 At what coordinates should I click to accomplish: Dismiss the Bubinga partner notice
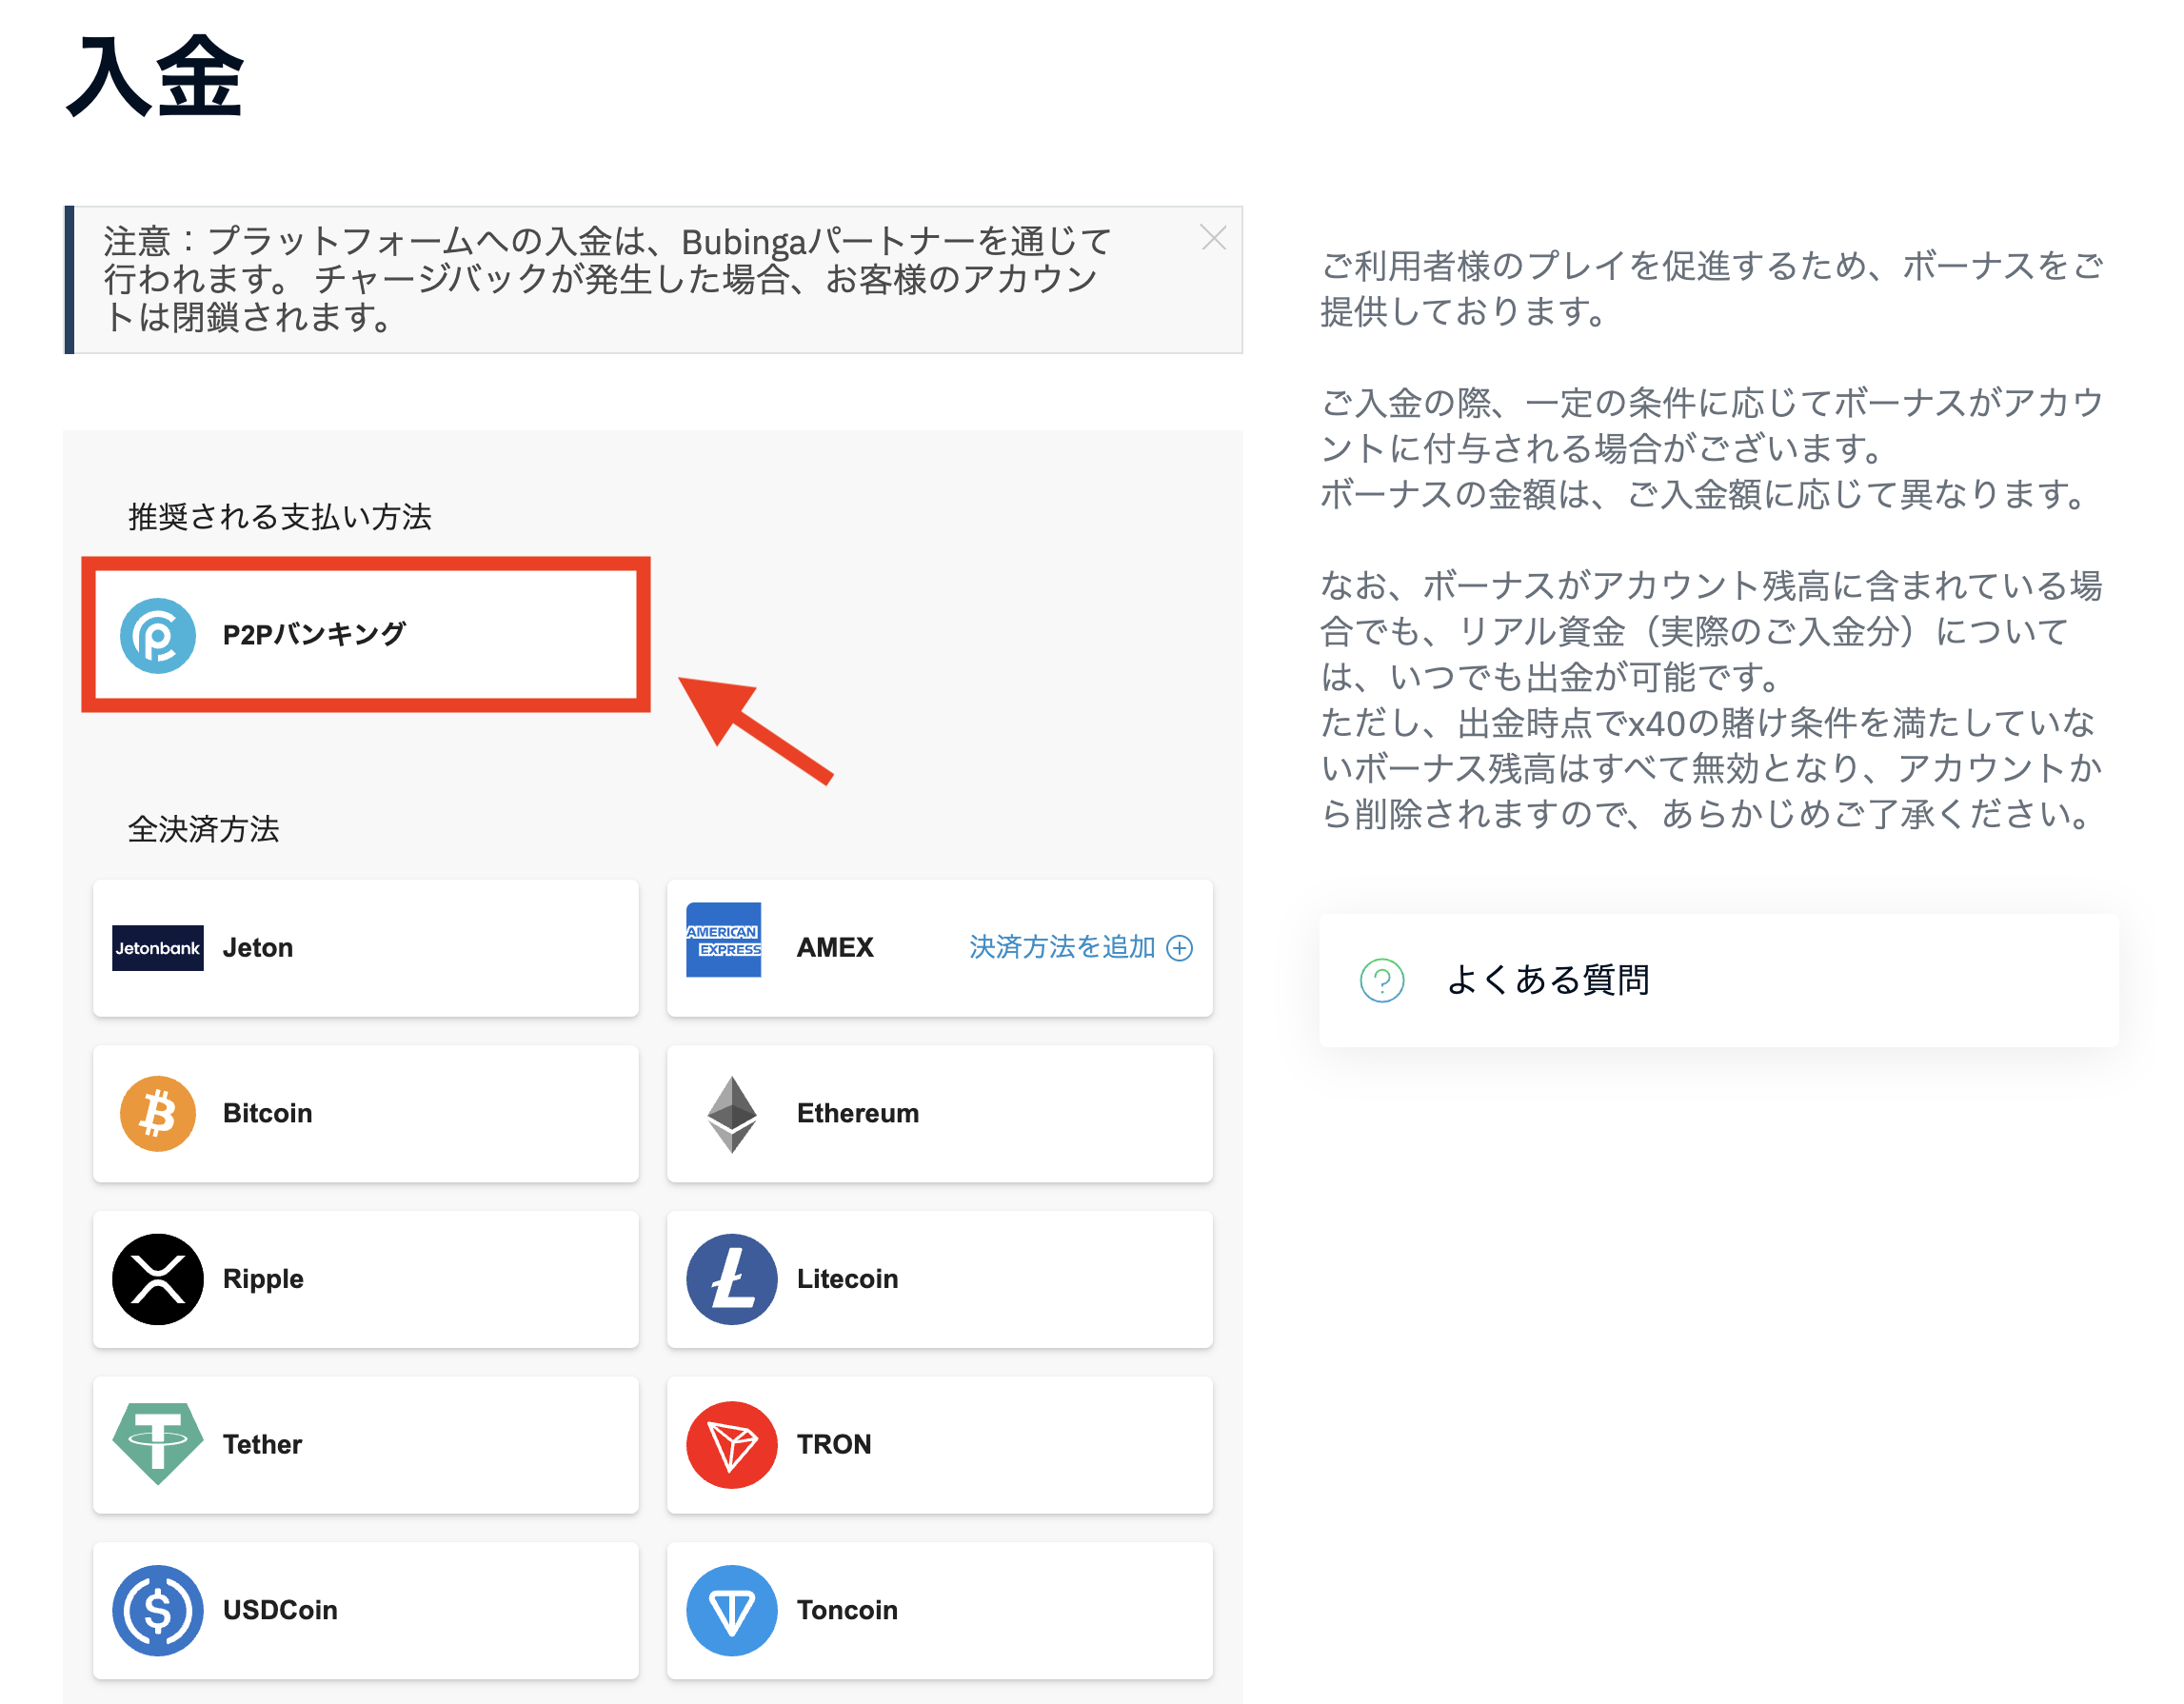point(1213,238)
